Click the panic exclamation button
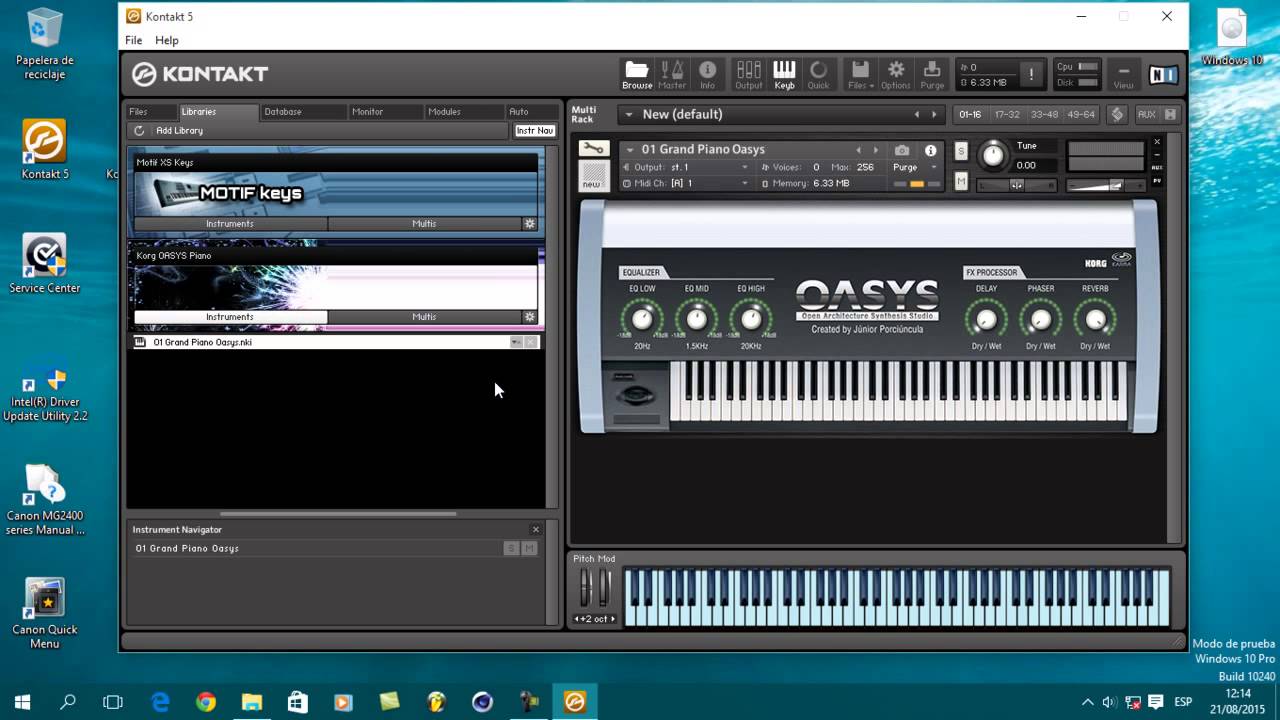1280x720 pixels. point(1031,75)
